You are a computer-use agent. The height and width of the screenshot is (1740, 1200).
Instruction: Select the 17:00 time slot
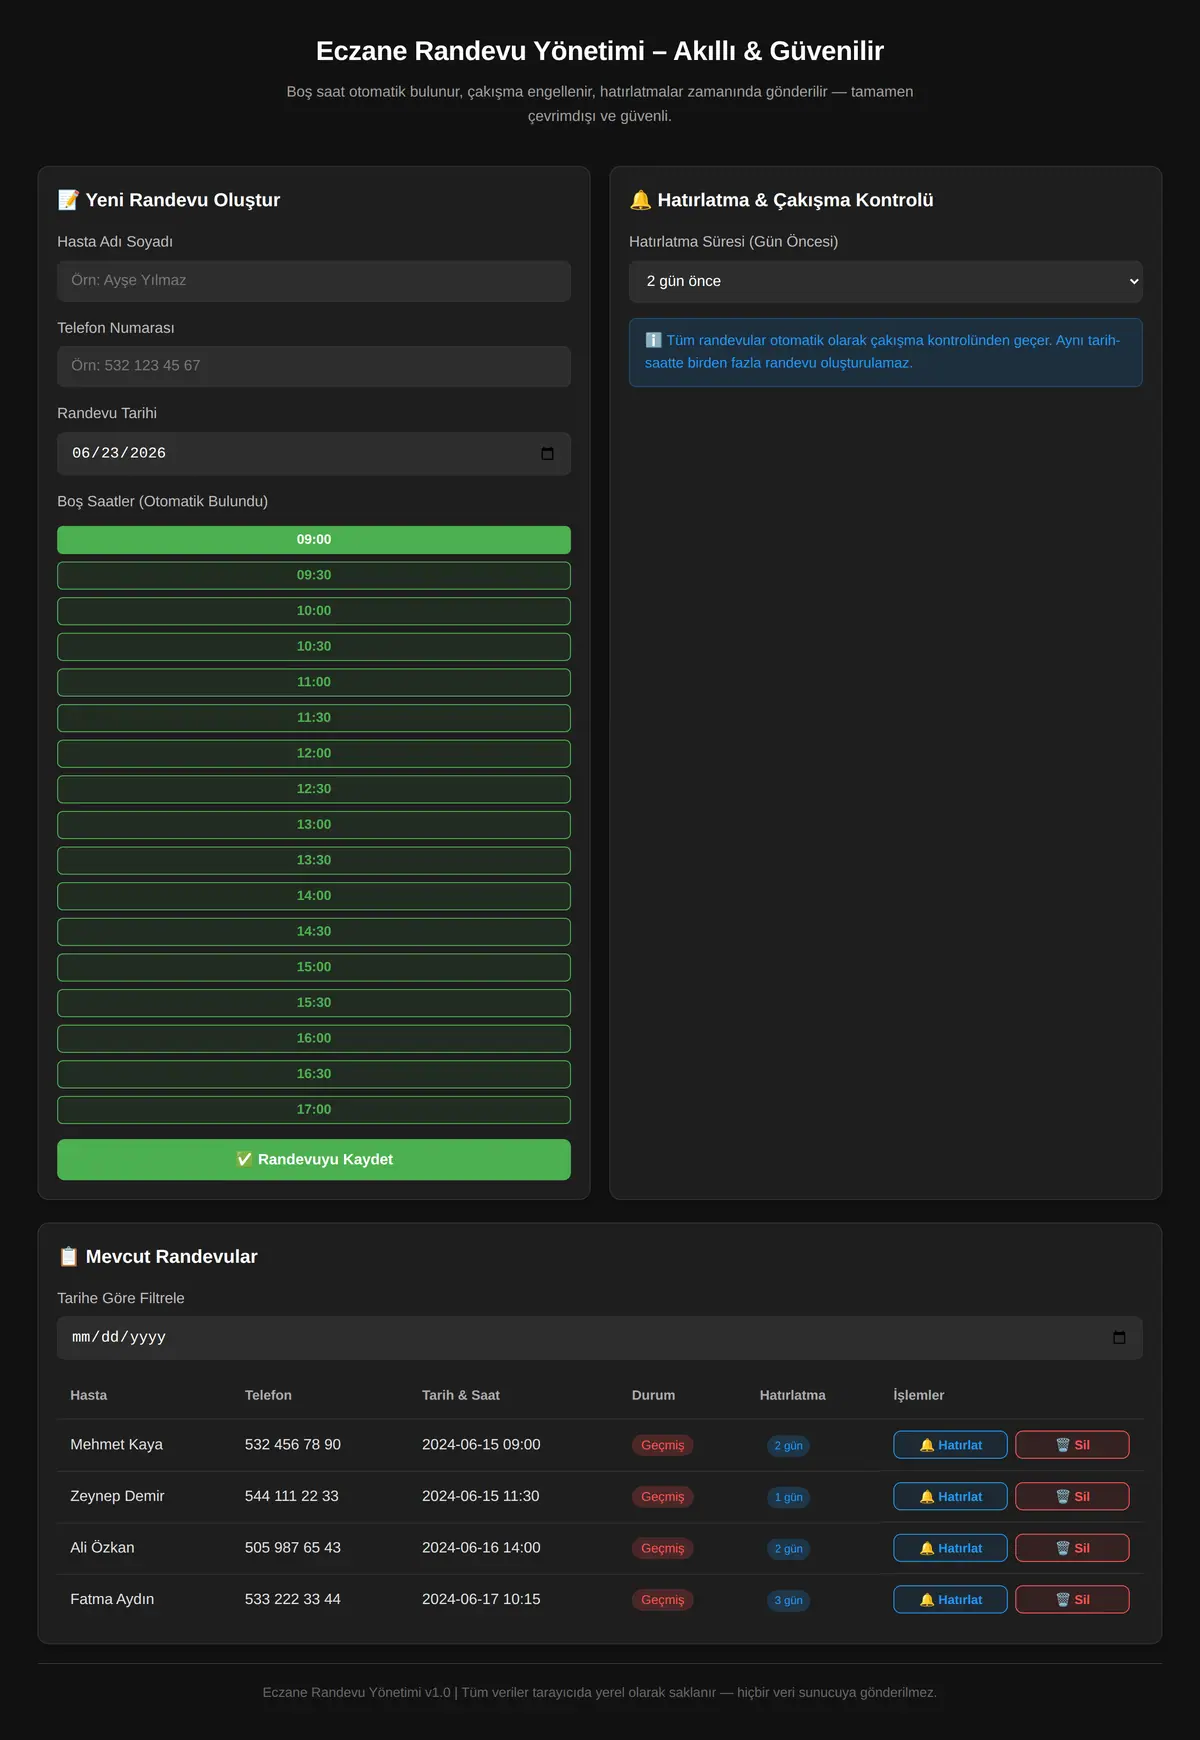point(314,1110)
